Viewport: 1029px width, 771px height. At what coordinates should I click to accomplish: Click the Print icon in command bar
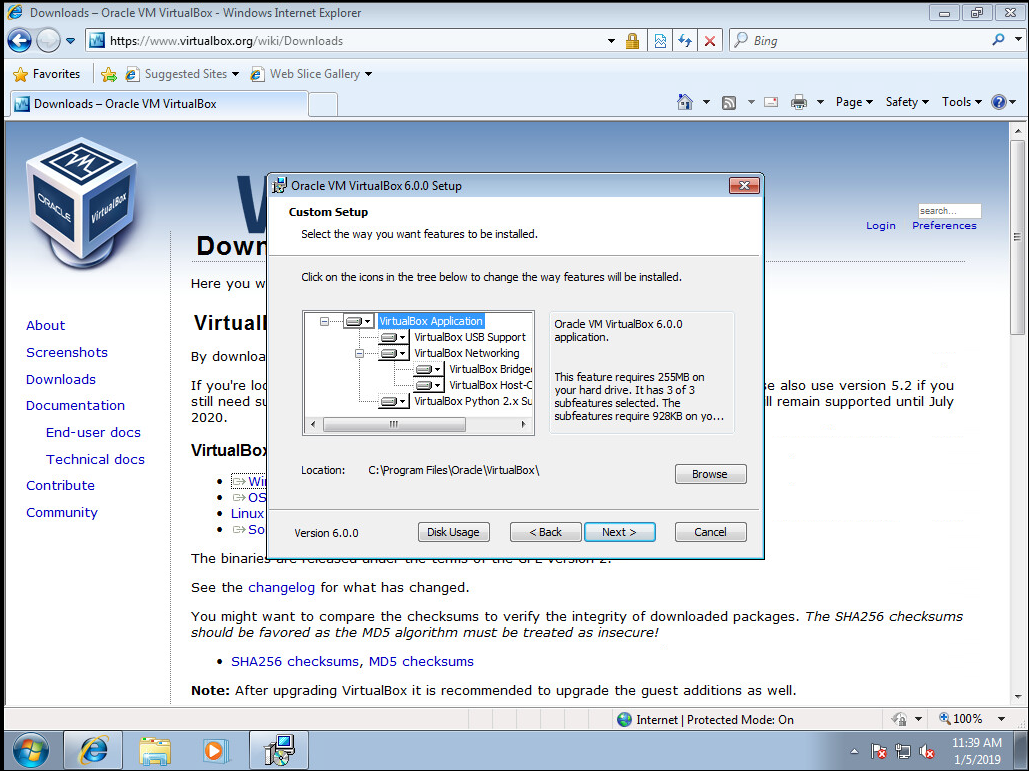(x=799, y=102)
